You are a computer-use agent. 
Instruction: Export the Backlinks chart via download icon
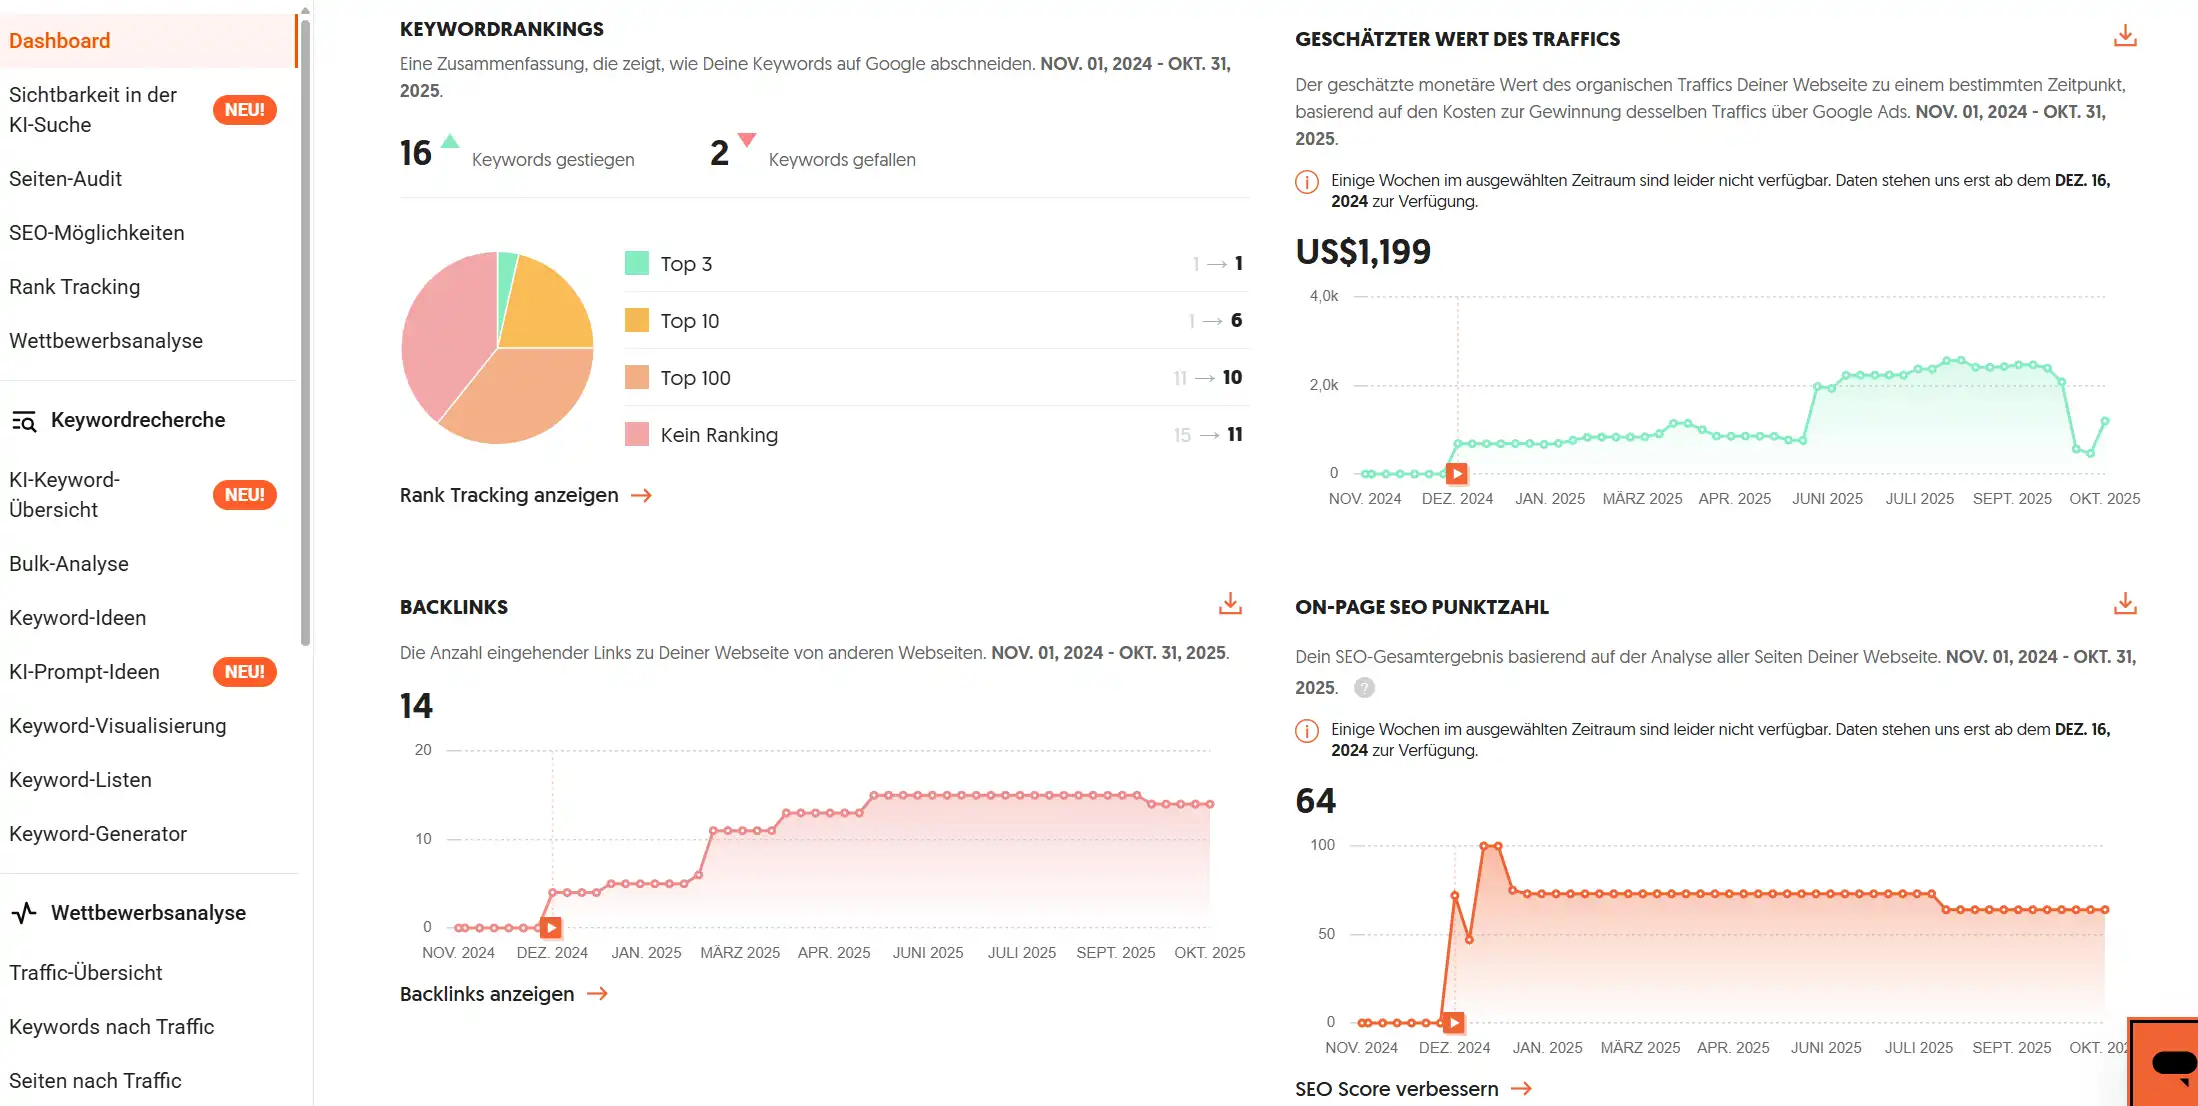coord(1230,604)
